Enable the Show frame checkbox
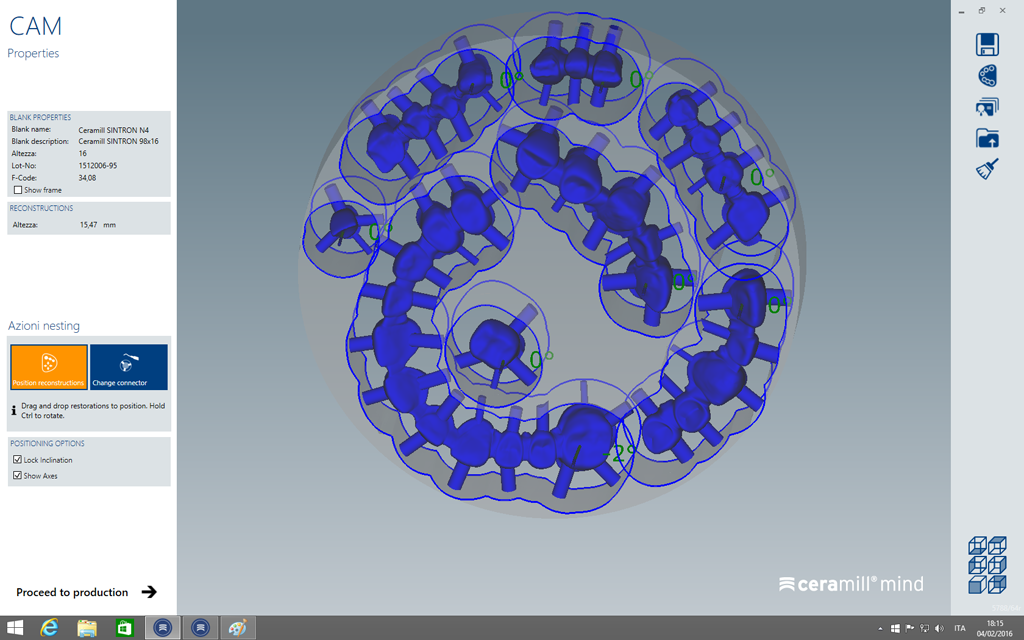The image size is (1024, 640). [x=18, y=190]
